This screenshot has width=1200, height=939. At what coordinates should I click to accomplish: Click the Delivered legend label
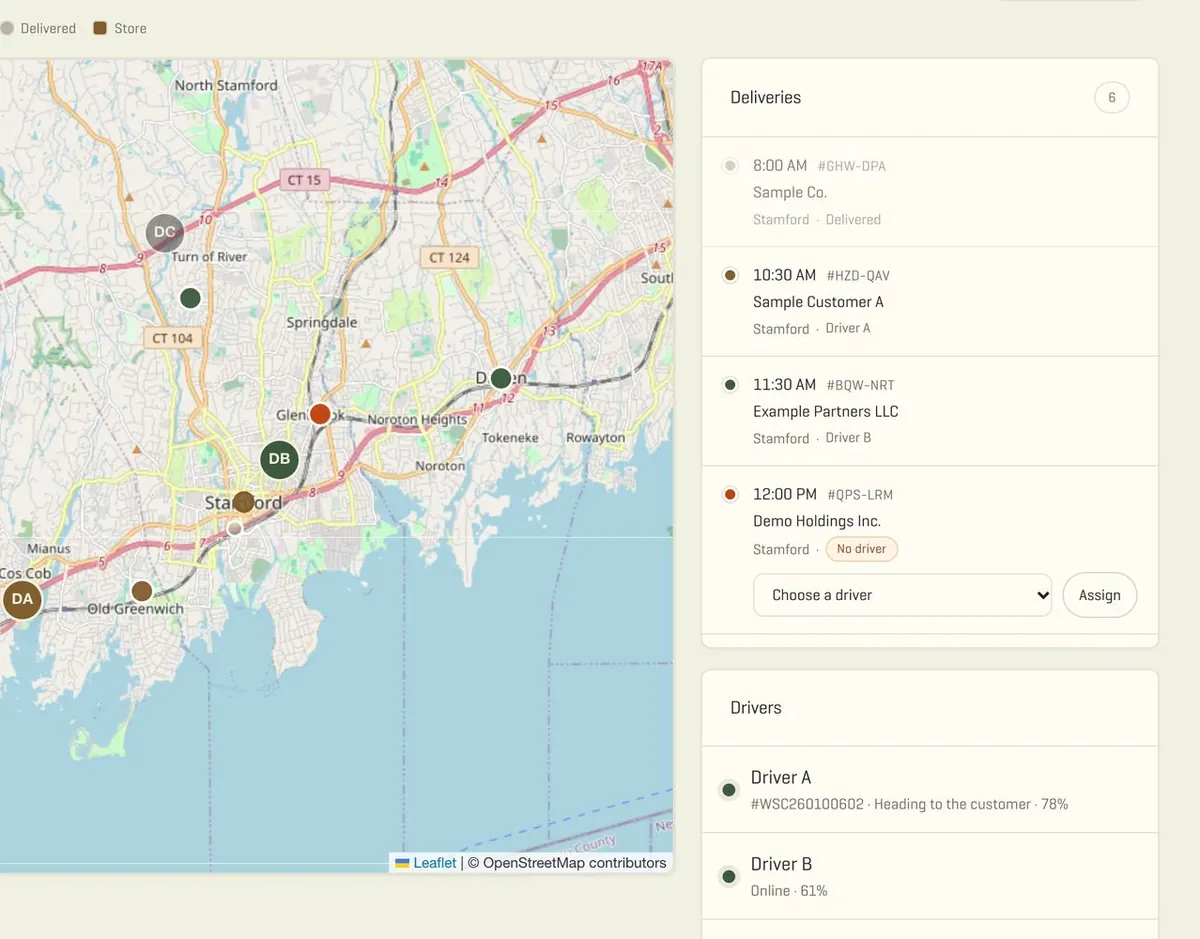(x=48, y=28)
